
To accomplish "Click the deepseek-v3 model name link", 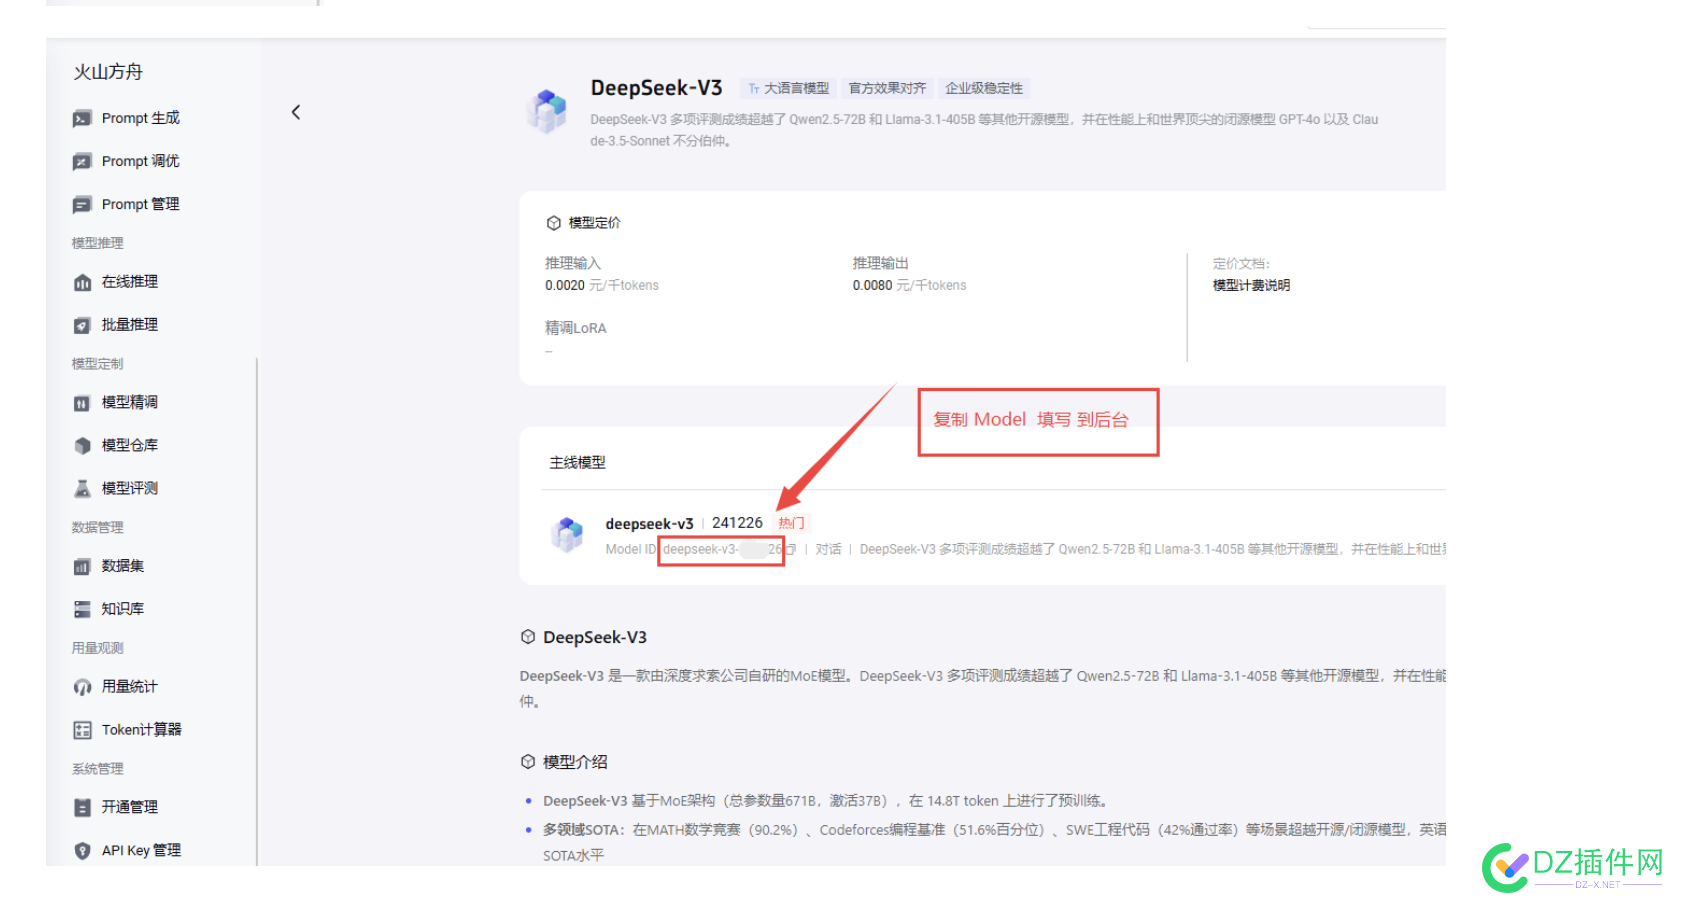I will tap(649, 524).
